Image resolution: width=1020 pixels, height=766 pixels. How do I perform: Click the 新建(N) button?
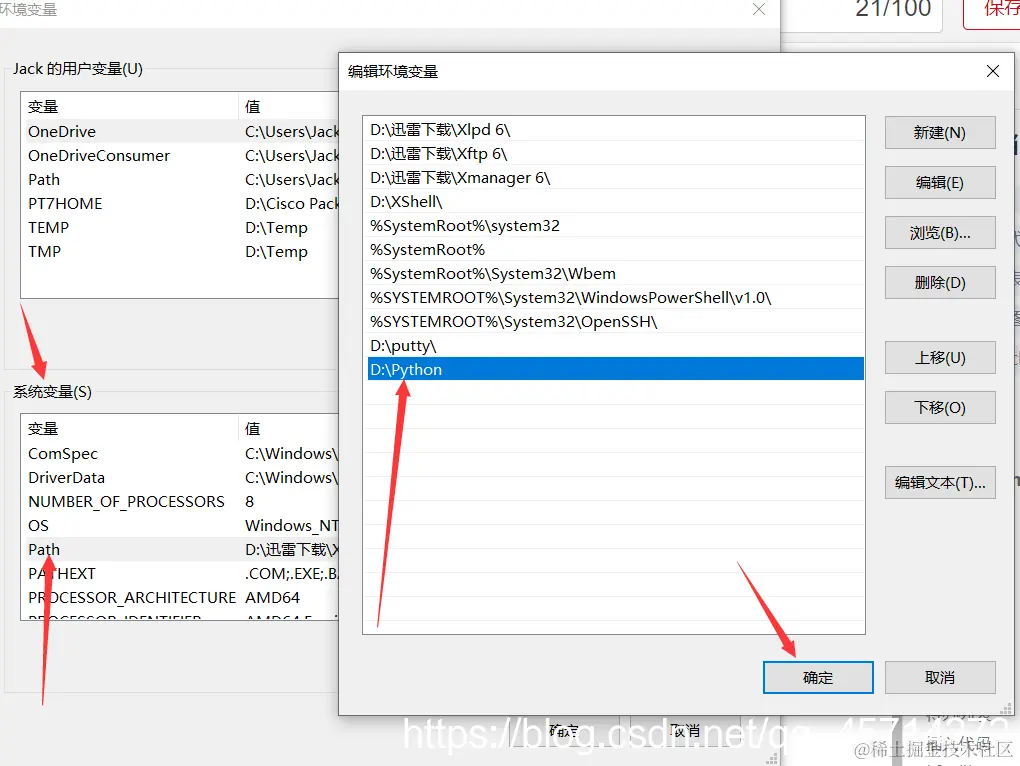tap(939, 133)
